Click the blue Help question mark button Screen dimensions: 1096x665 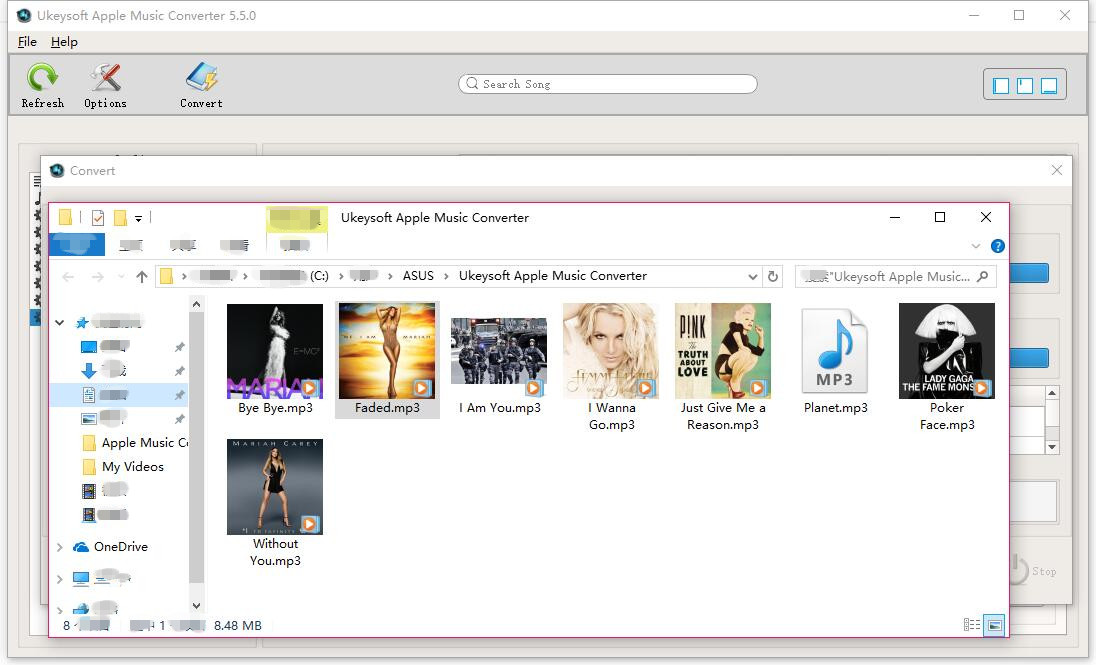[x=998, y=246]
